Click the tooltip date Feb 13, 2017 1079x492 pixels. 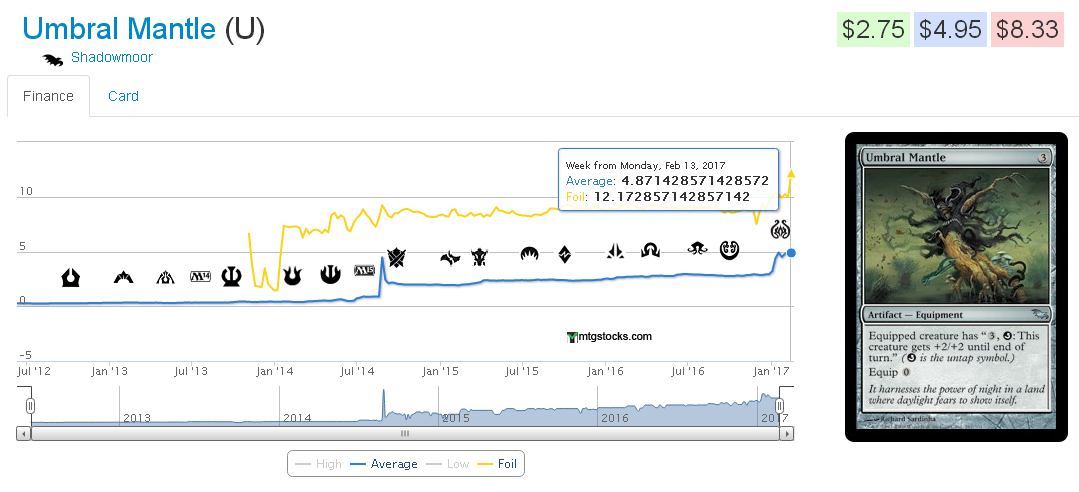692,165
